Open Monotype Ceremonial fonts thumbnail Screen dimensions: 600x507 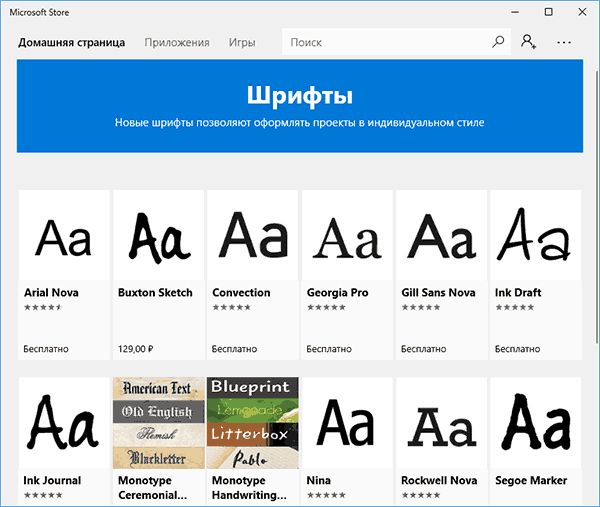[159, 423]
